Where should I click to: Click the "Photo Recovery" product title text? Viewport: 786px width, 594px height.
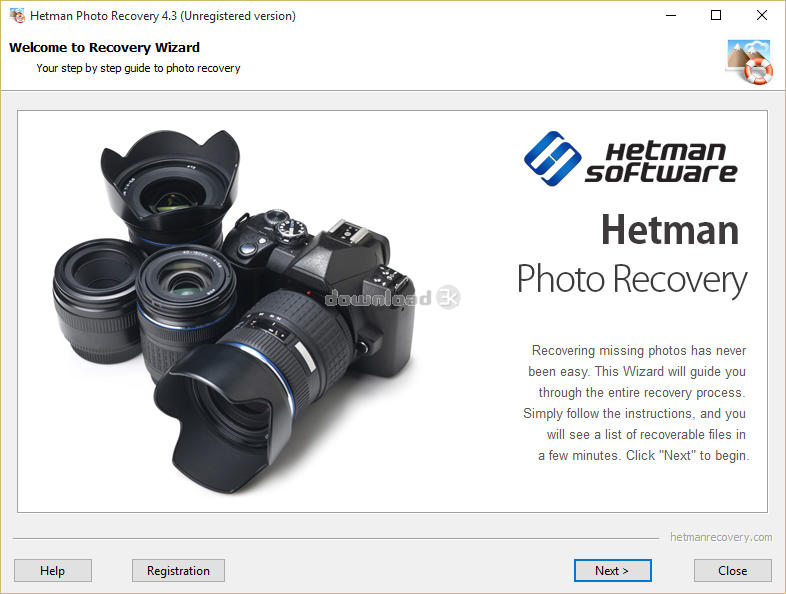click(x=631, y=279)
